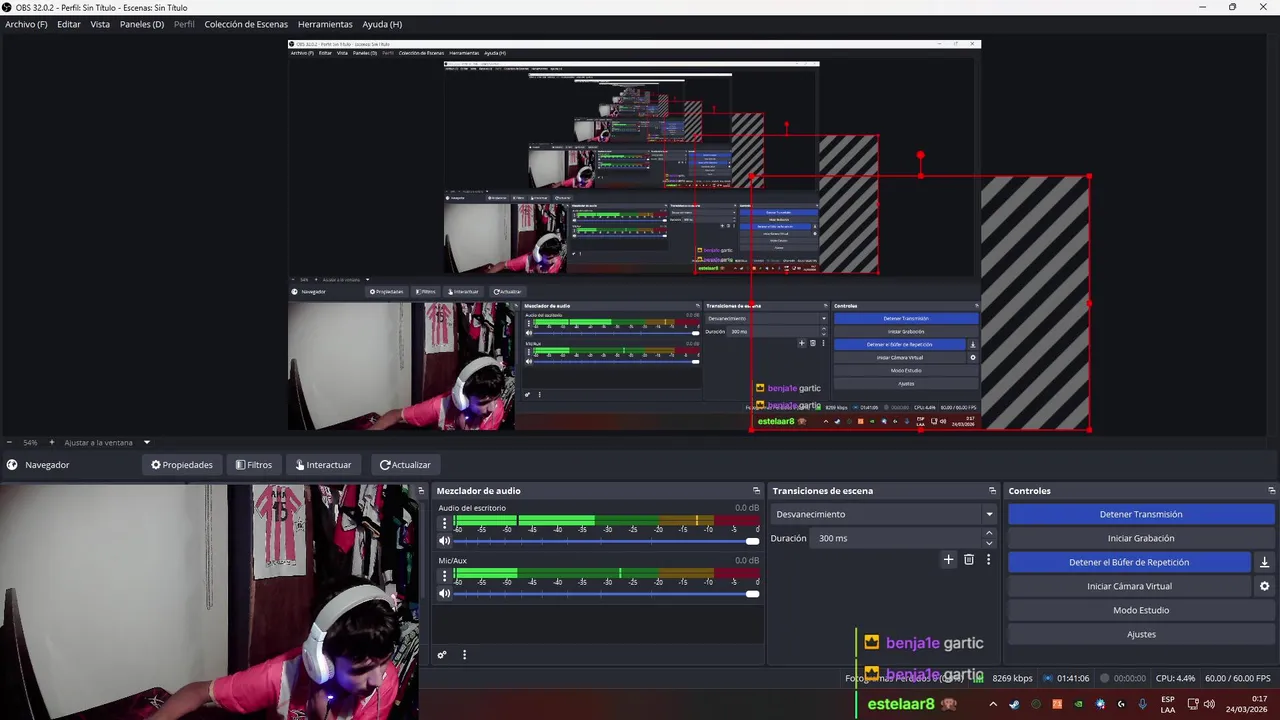
Task: Click the 54% zoom level text
Action: 30,442
